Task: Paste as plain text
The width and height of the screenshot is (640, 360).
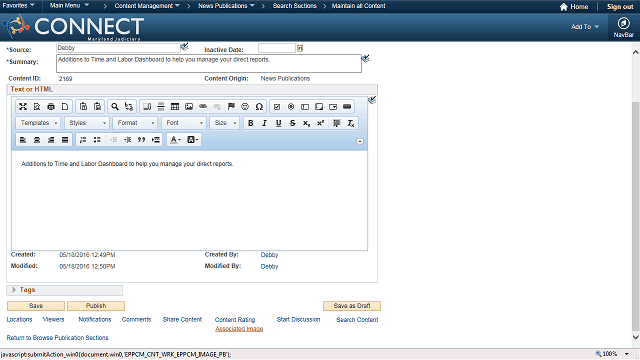Action: [83, 107]
